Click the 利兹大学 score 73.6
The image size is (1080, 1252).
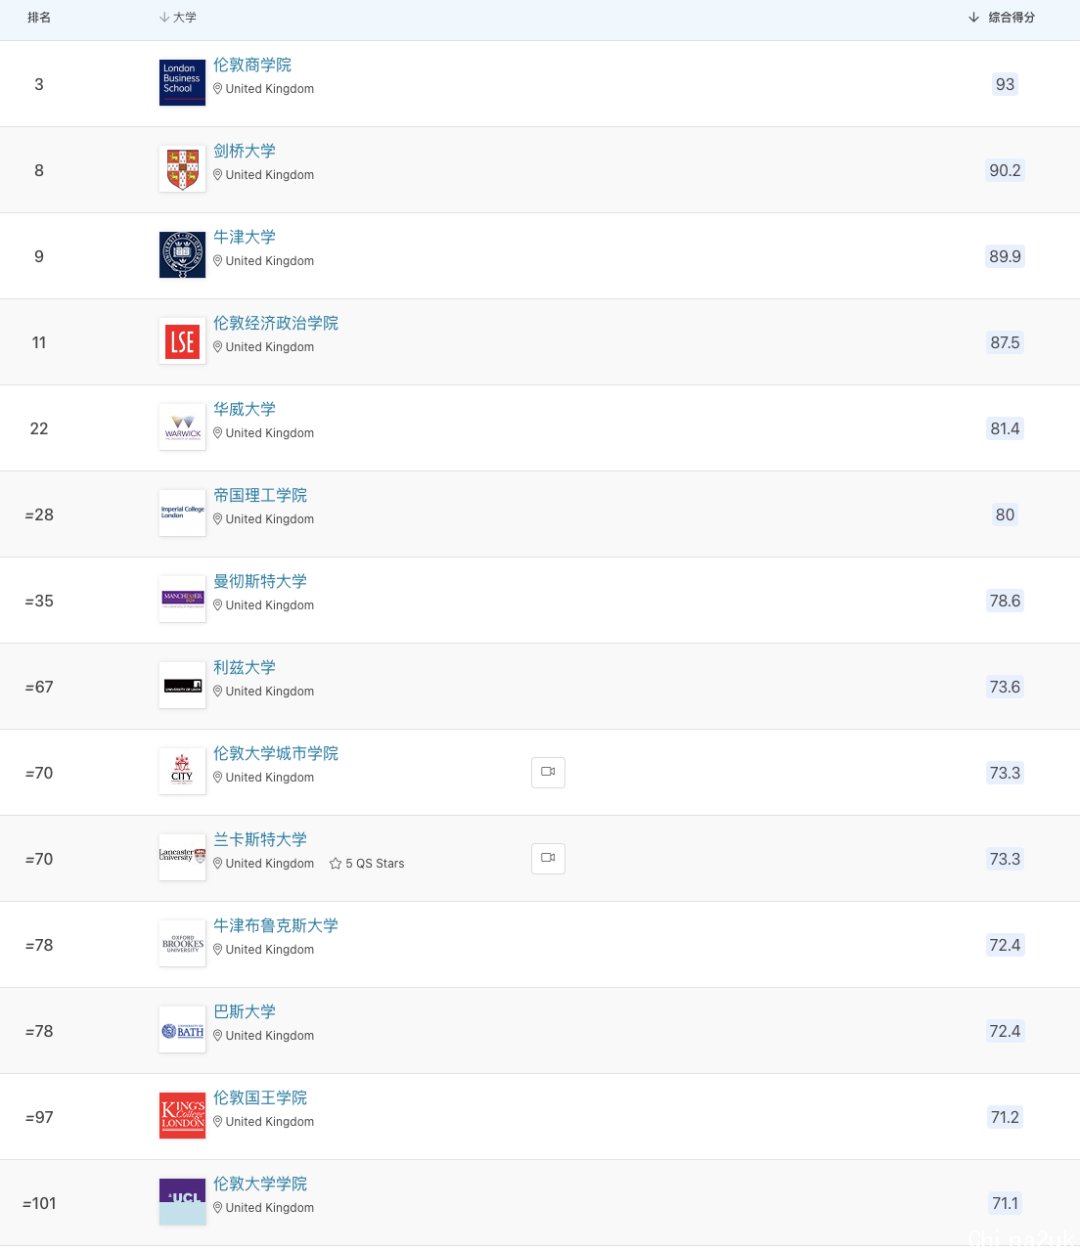[x=1005, y=687]
